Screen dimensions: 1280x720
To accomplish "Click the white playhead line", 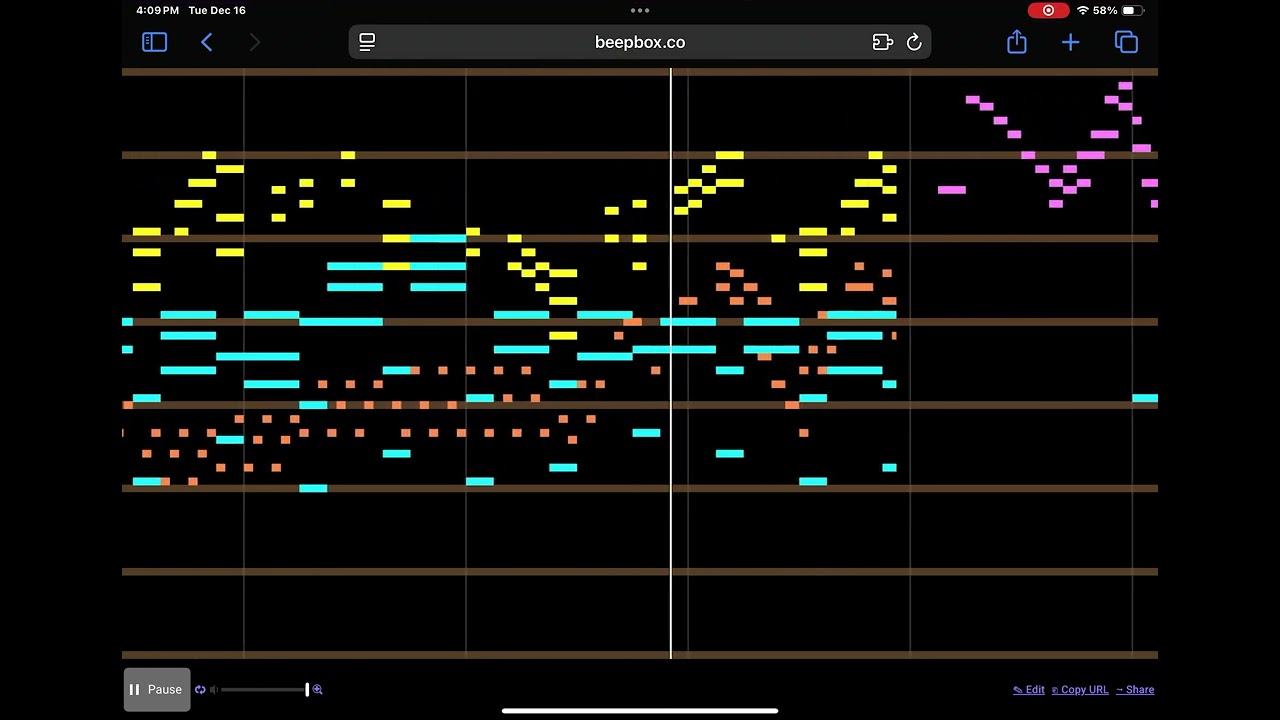I will [671, 364].
